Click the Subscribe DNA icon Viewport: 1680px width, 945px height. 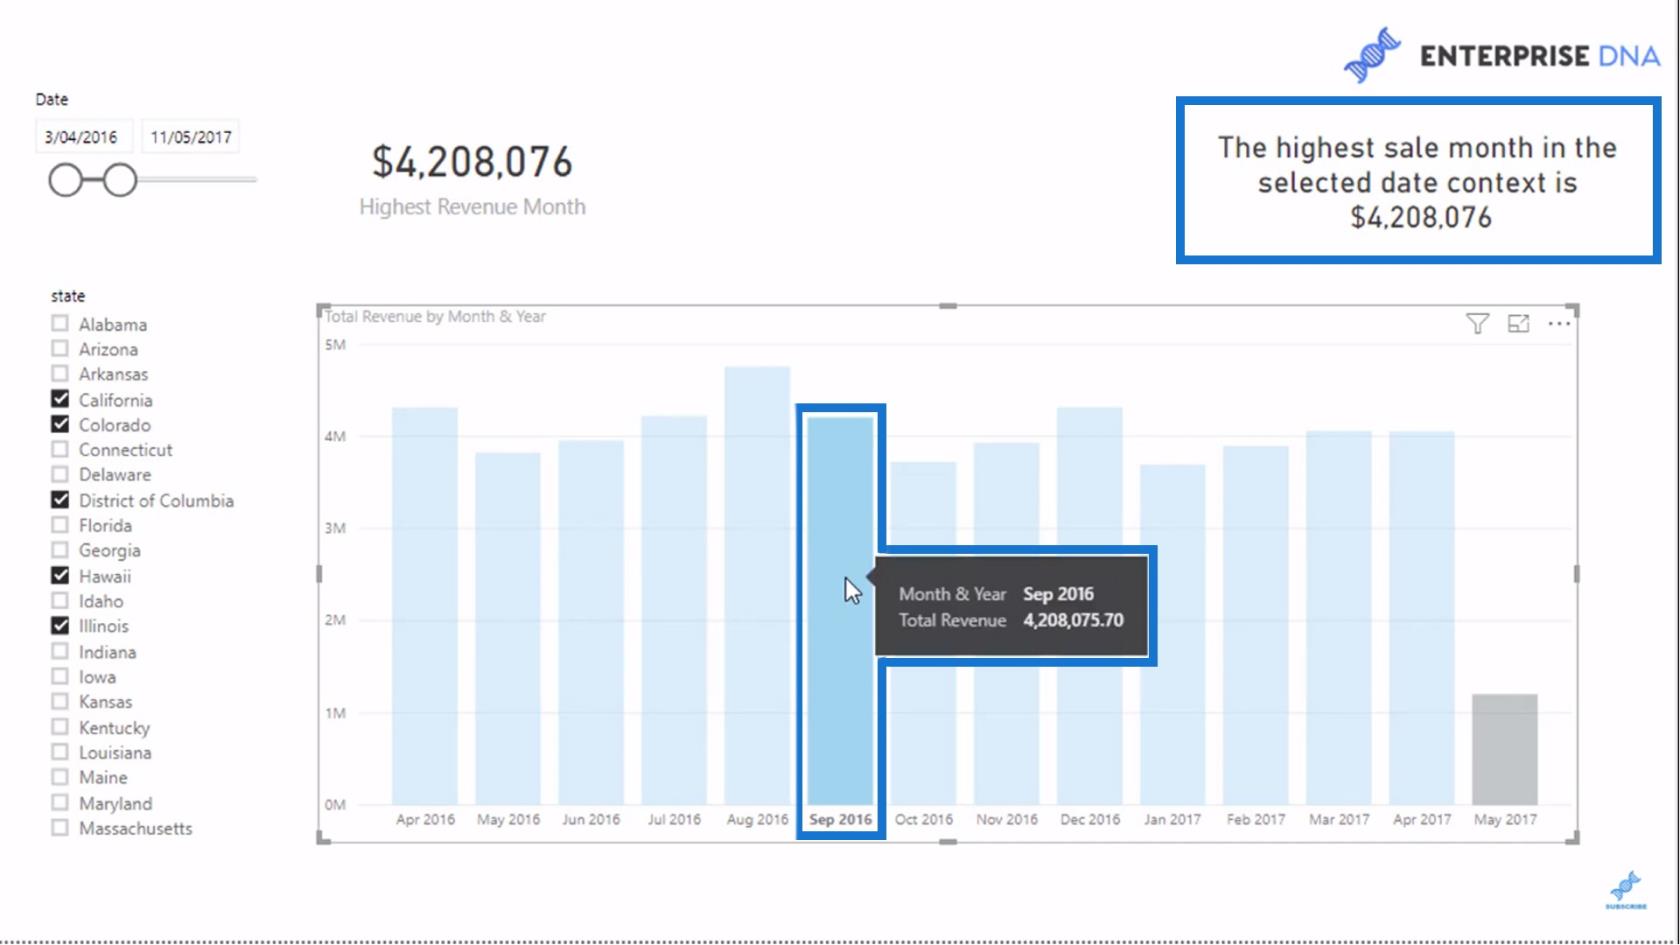tap(1626, 890)
